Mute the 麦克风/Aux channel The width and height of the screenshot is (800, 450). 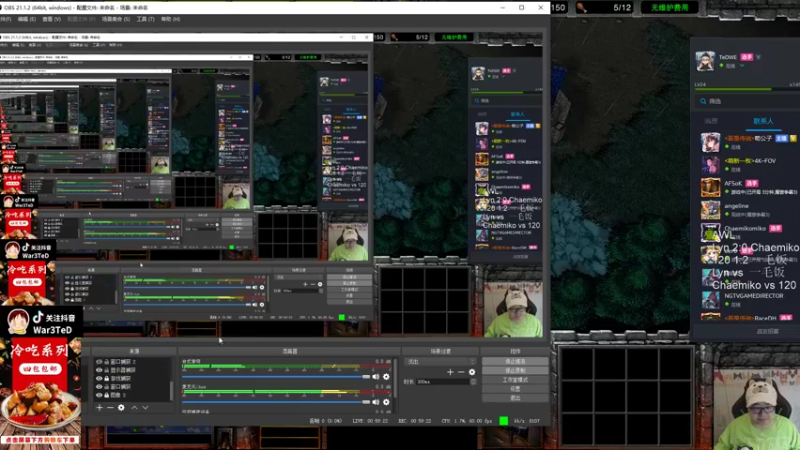point(376,402)
